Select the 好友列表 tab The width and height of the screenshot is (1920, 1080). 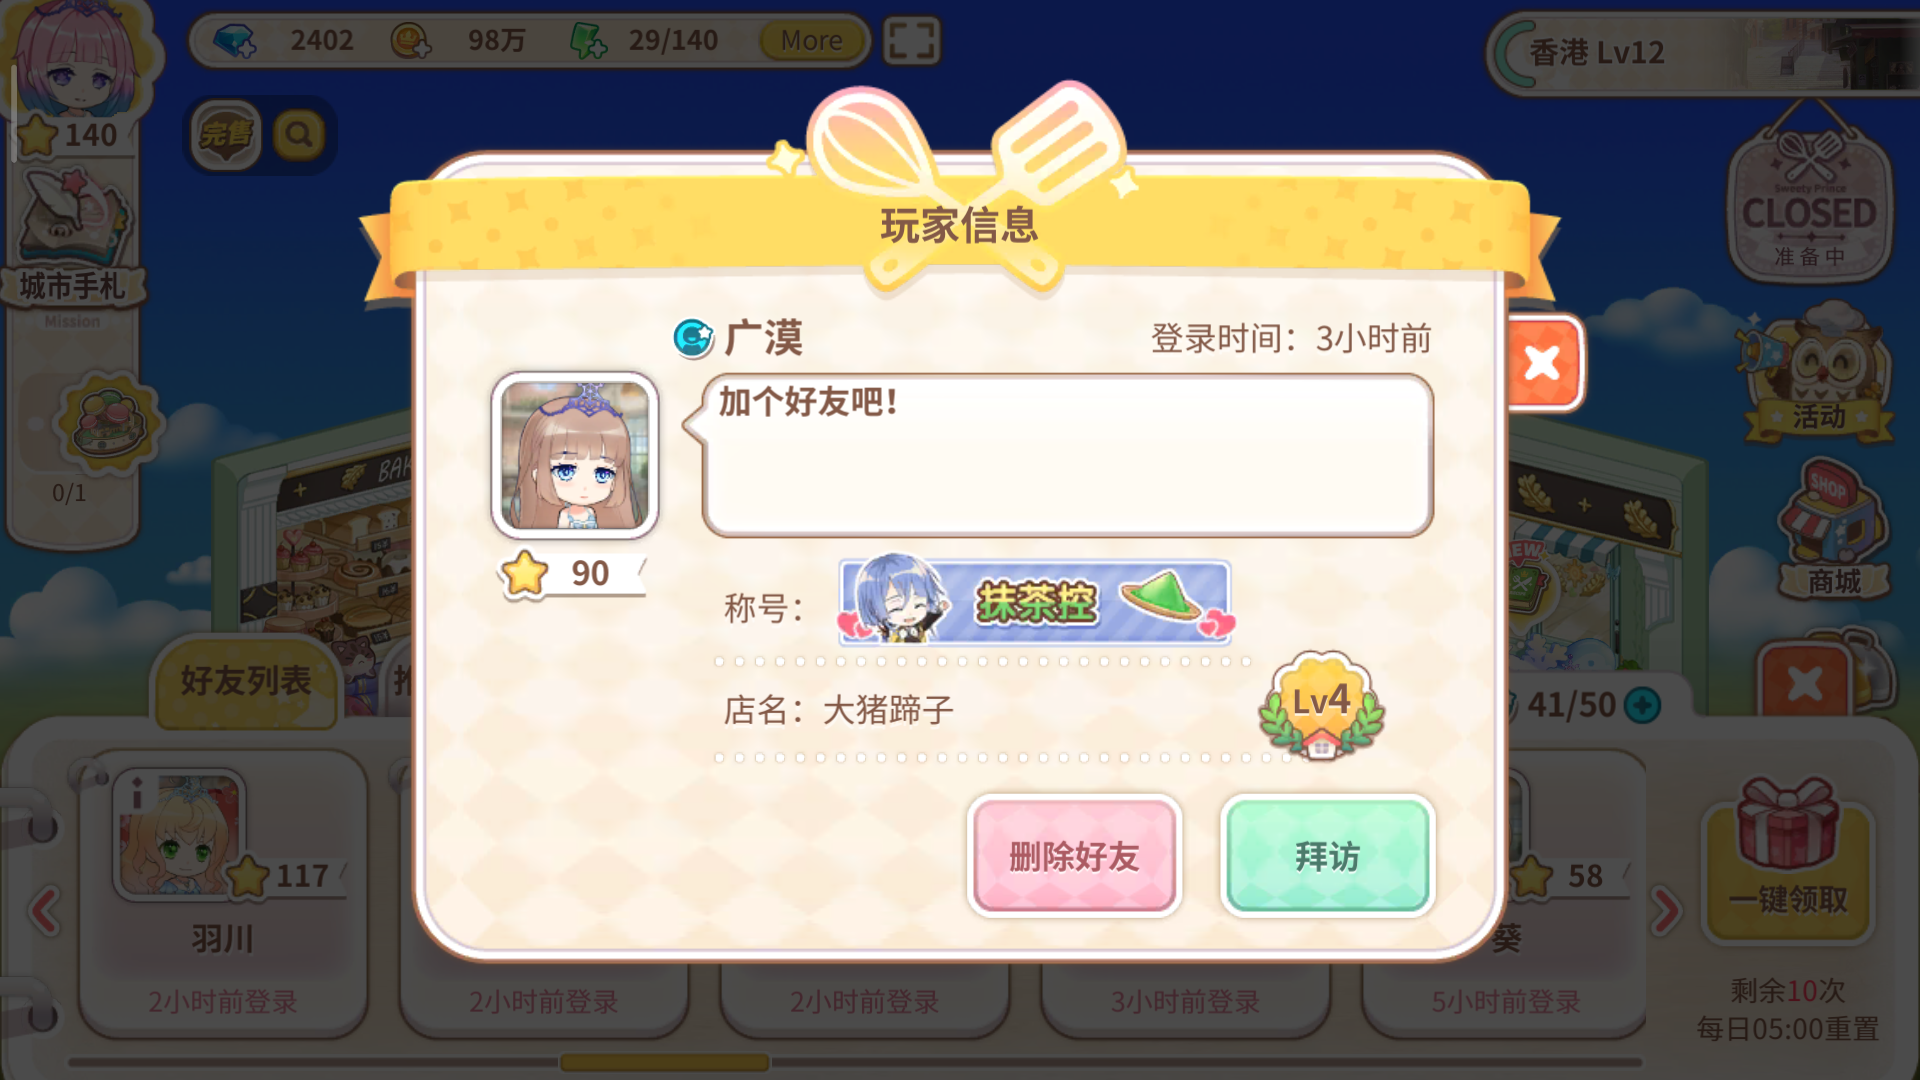pyautogui.click(x=246, y=681)
